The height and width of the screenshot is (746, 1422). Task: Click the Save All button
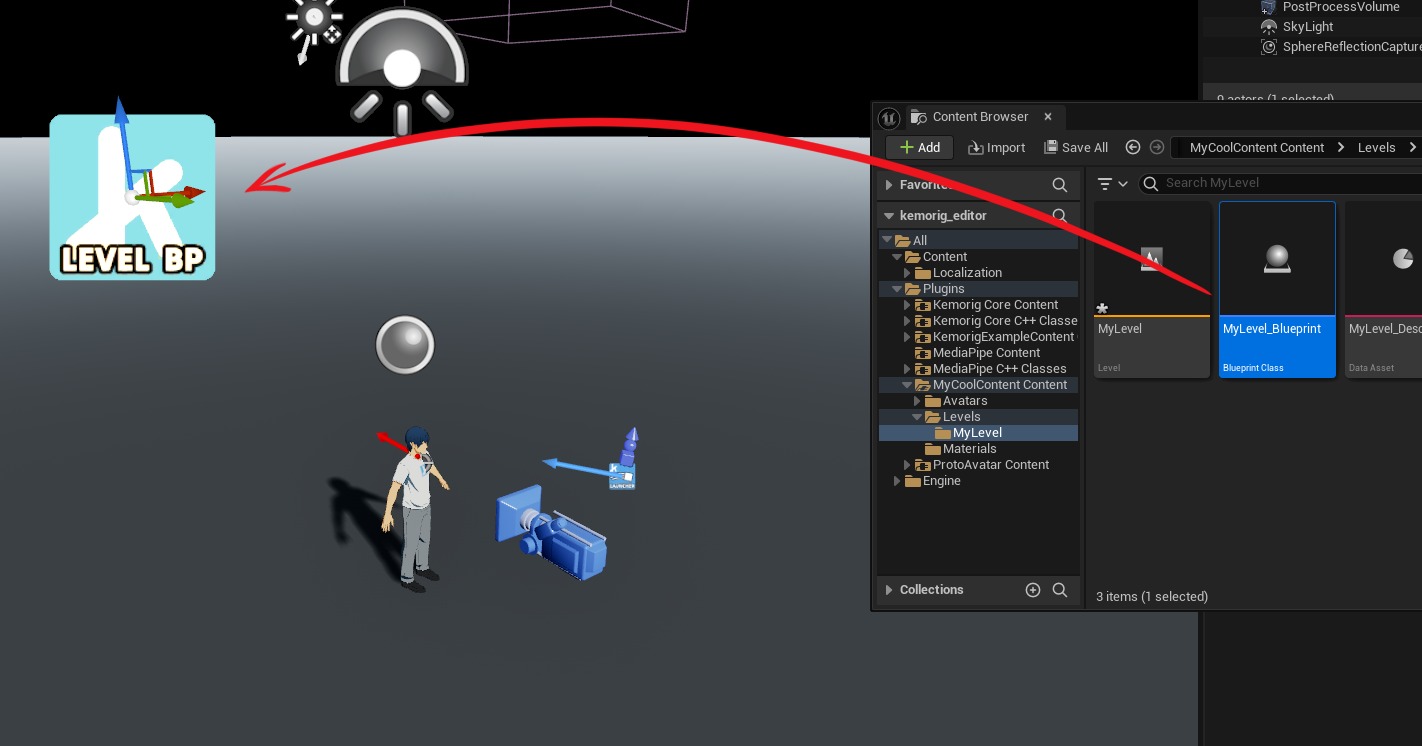(1076, 147)
